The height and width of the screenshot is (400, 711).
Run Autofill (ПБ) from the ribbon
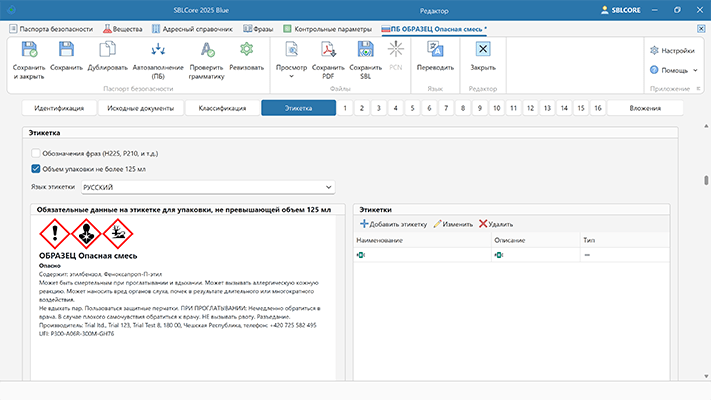(158, 50)
